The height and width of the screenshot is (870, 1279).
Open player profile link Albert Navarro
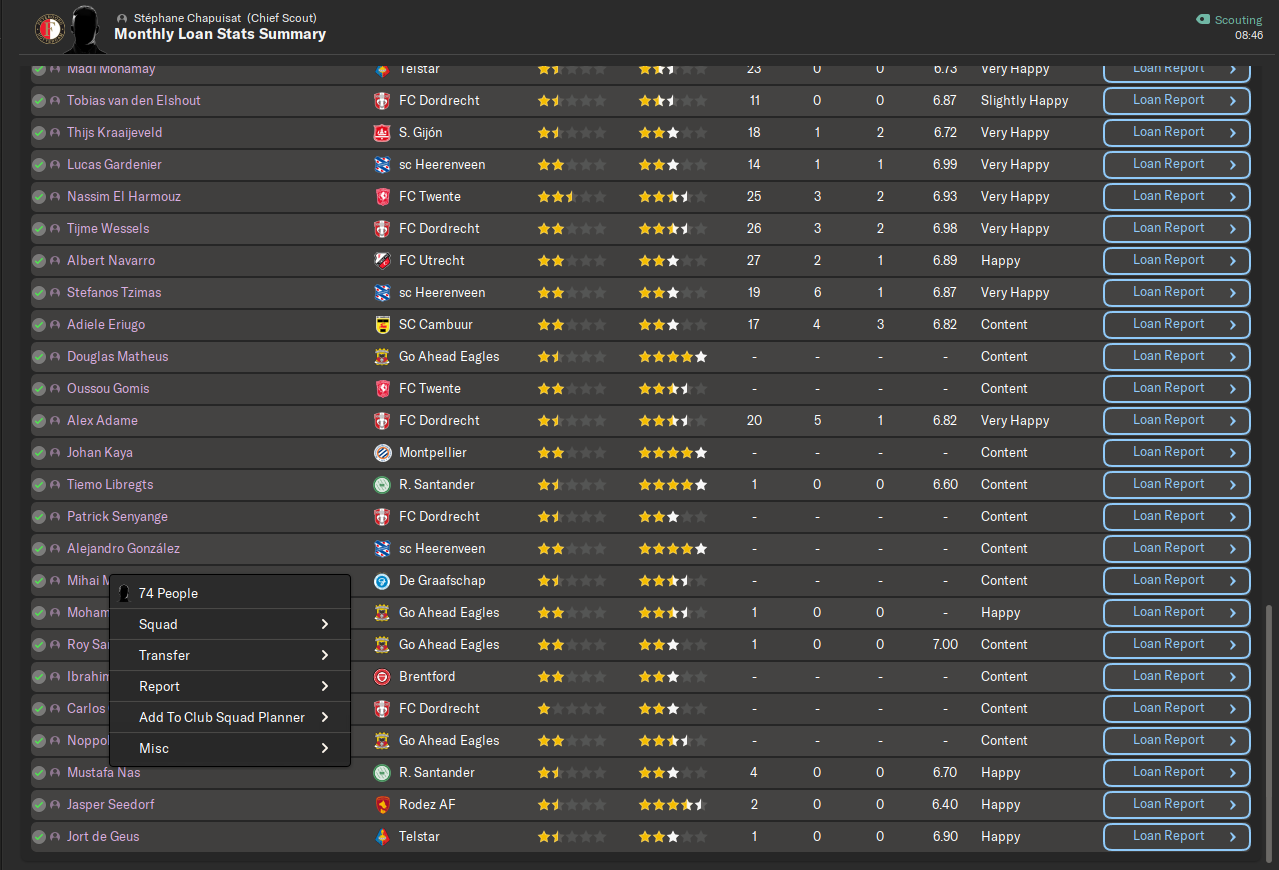[111, 261]
